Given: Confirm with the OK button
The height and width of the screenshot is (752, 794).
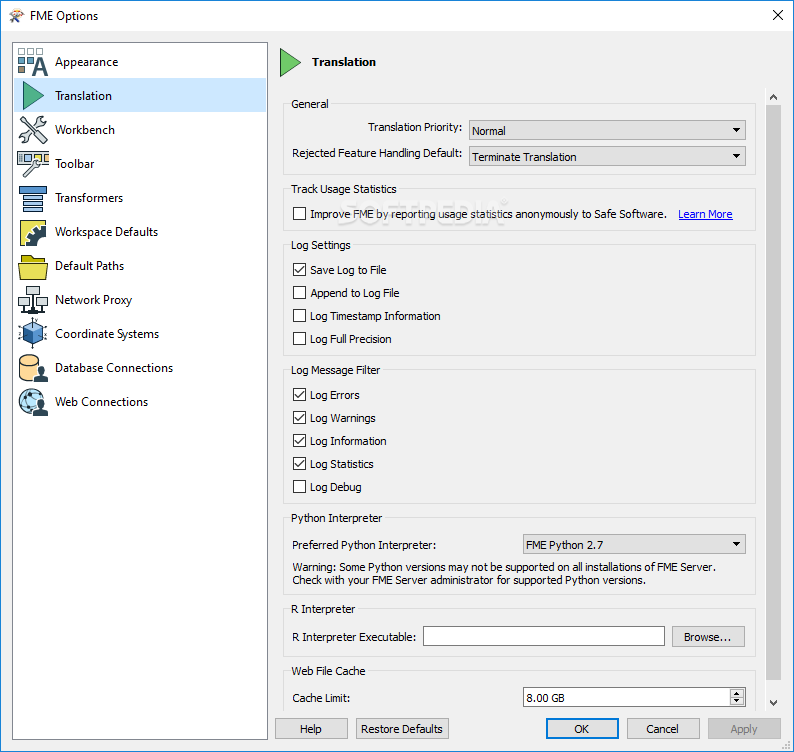Looking at the screenshot, I should (582, 729).
